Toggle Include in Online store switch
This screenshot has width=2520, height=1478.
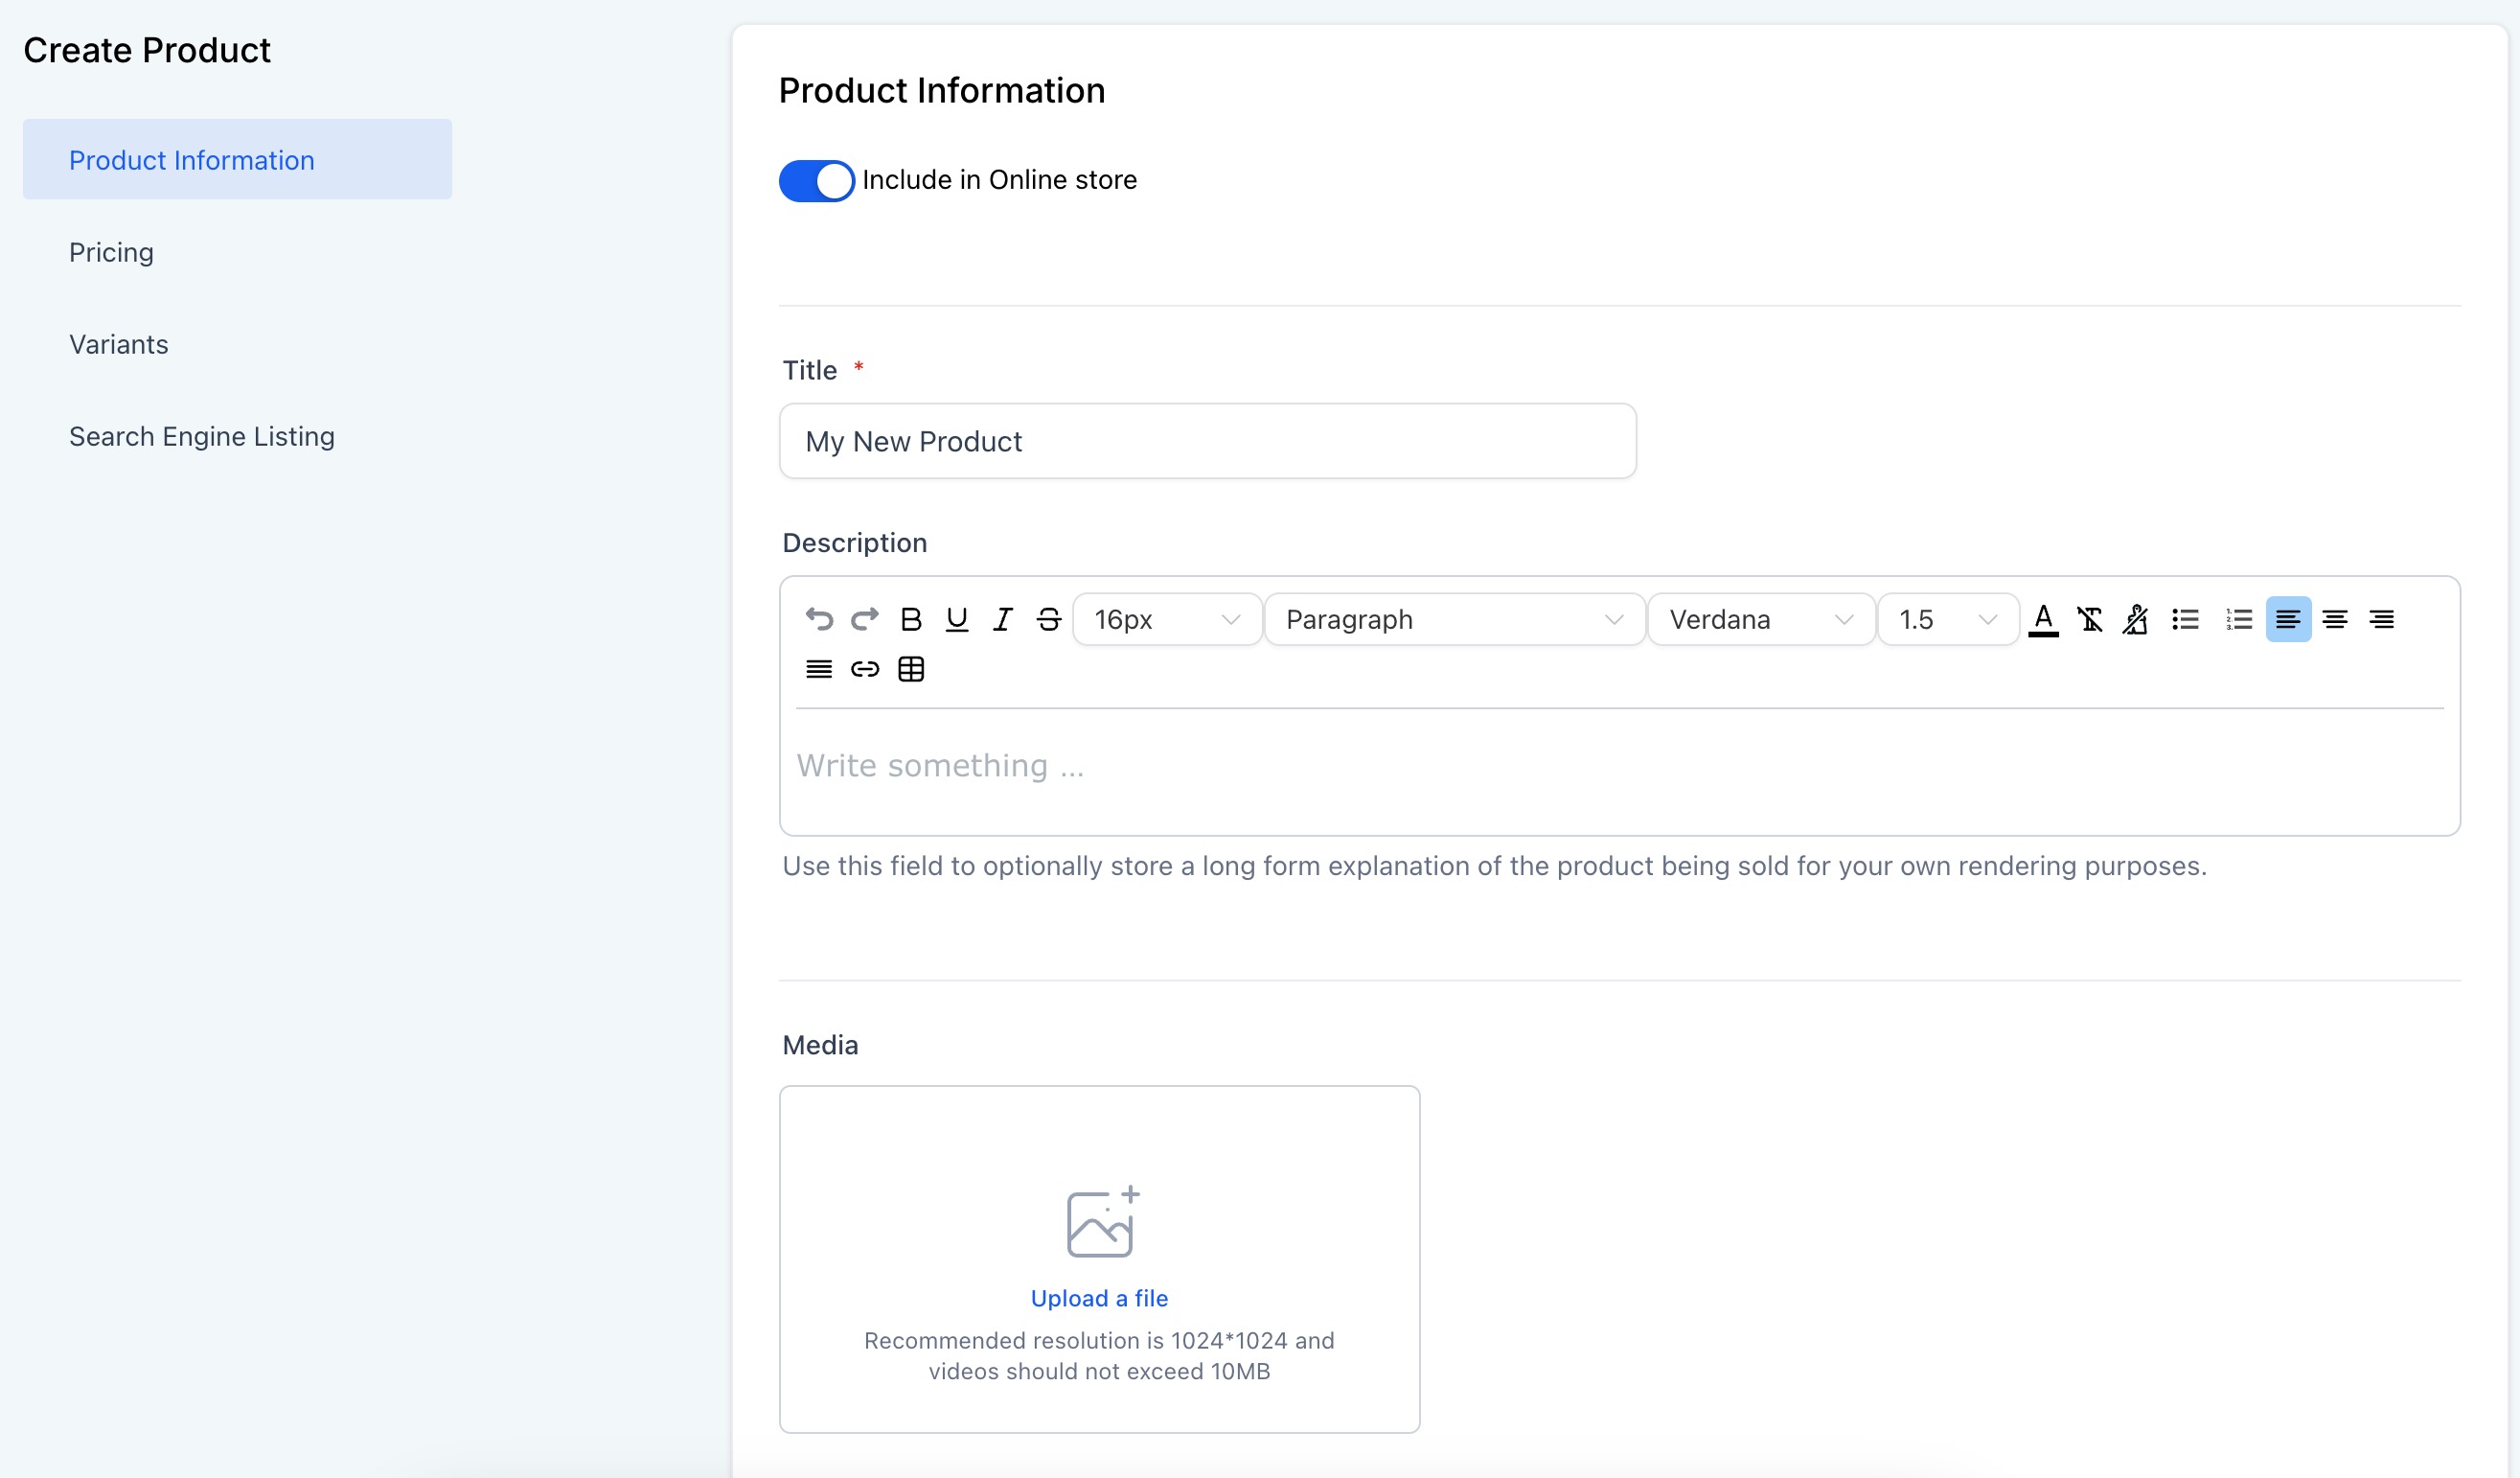click(x=816, y=180)
